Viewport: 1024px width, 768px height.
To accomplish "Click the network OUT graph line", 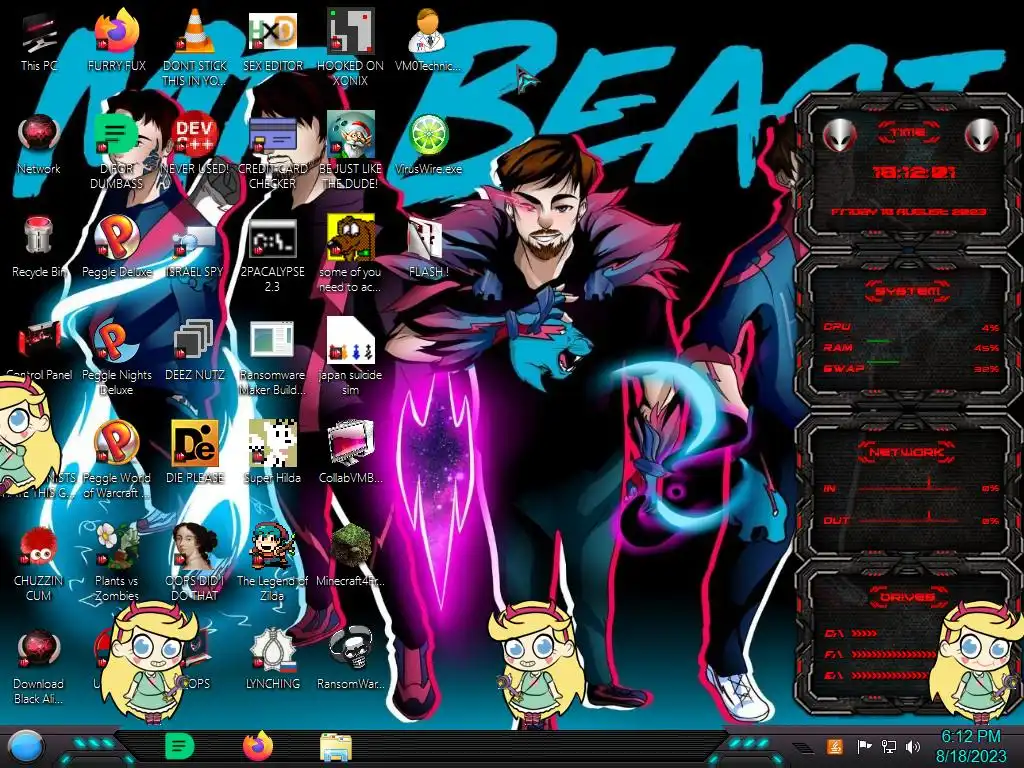I will 908,519.
